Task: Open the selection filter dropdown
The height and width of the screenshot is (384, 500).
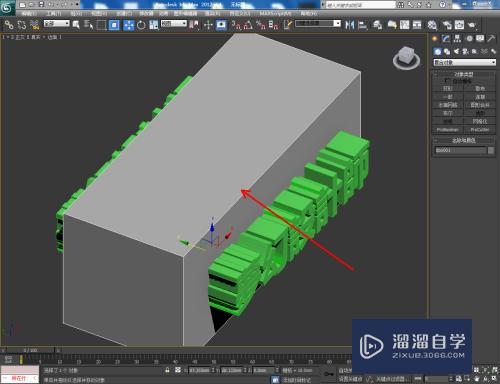Action: (x=57, y=24)
